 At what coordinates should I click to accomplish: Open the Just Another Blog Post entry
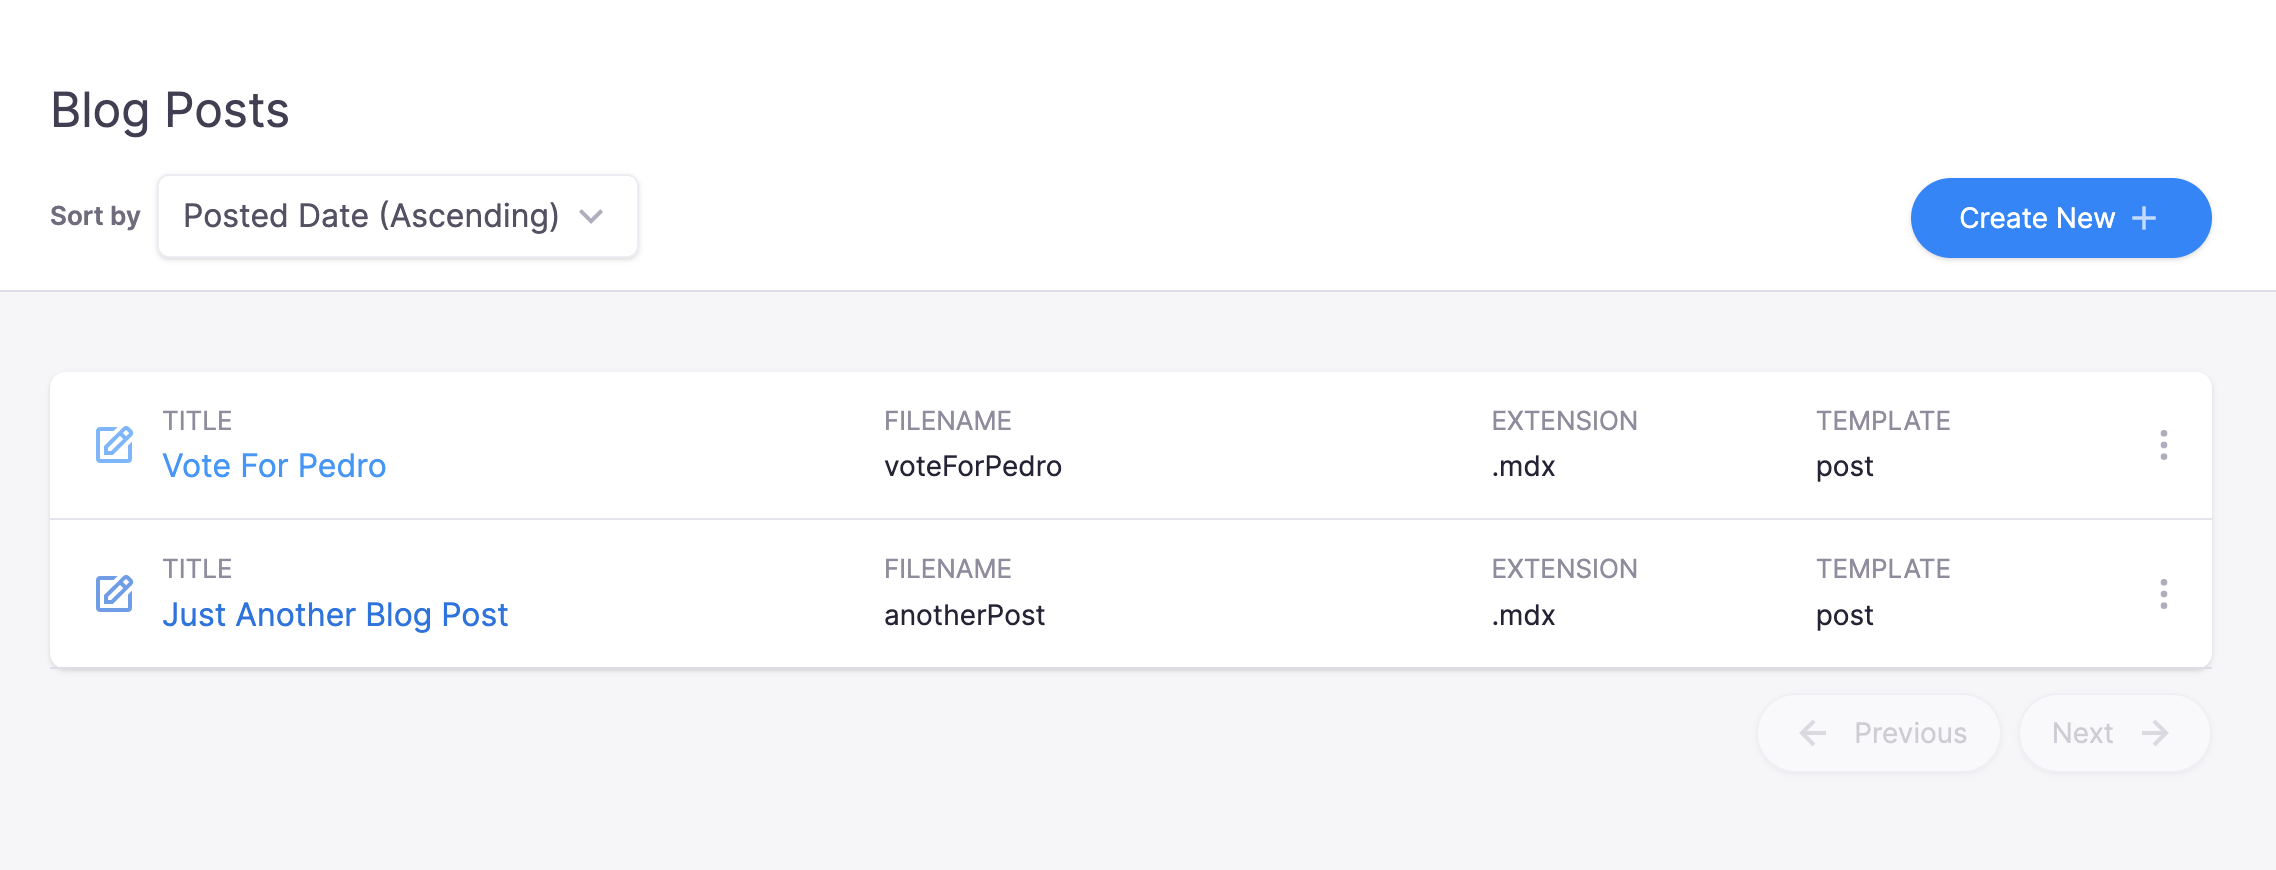tap(335, 614)
